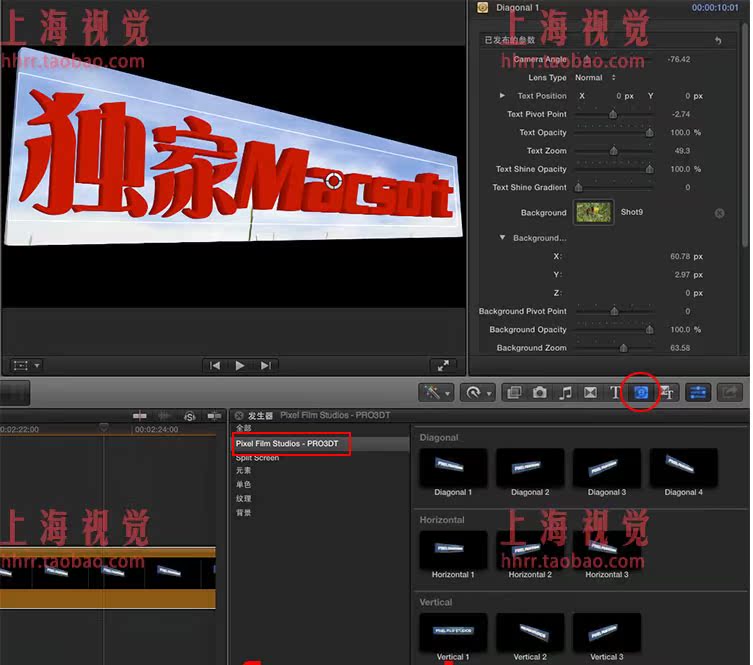Collapse the Background position group
Screen dimensions: 753x665
pyautogui.click(x=502, y=237)
